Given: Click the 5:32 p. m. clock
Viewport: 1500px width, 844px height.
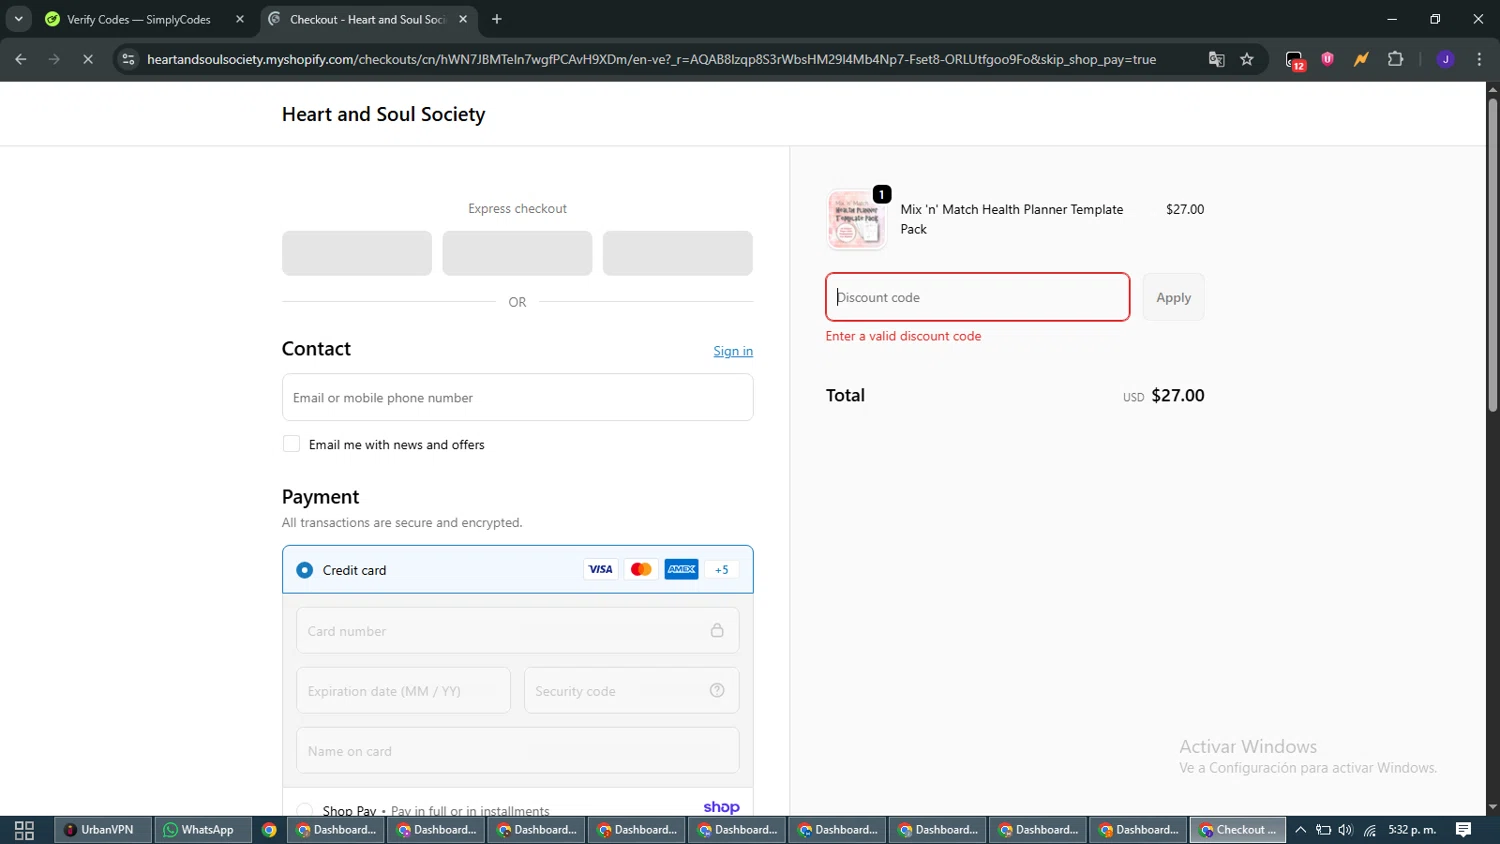Looking at the screenshot, I should (1412, 830).
